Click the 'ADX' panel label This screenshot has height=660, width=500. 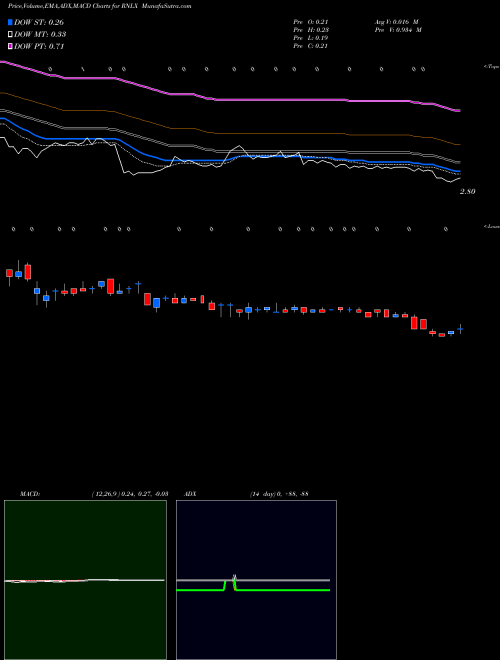(x=190, y=494)
